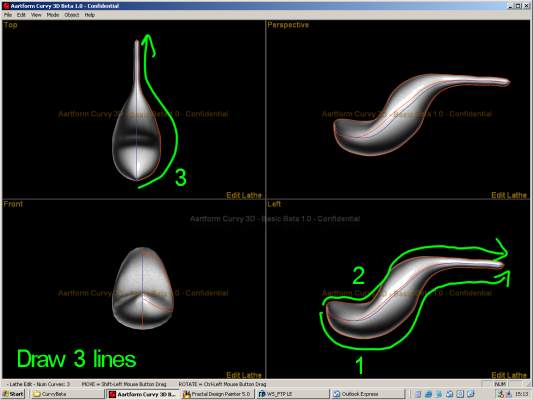Click Edit Lathe in the Perspective viewport
The image size is (533, 400).
(509, 195)
